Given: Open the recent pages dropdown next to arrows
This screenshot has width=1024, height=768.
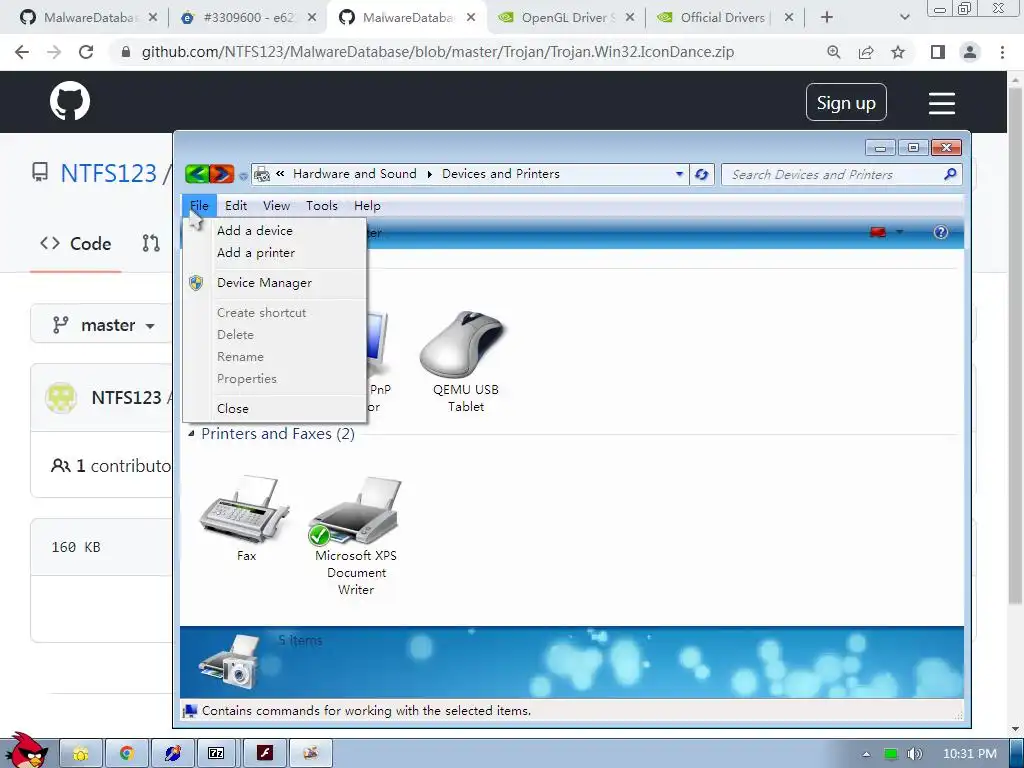Looking at the screenshot, I should pyautogui.click(x=243, y=176).
